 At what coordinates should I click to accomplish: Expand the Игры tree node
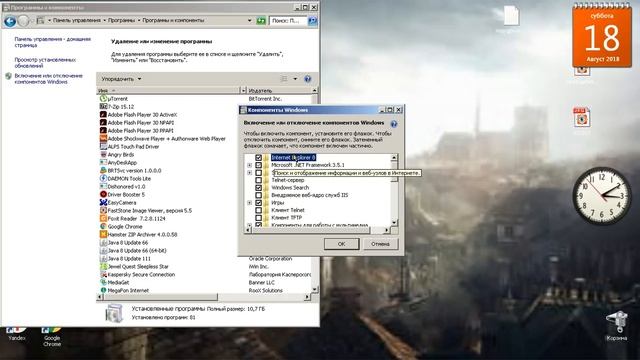249,202
